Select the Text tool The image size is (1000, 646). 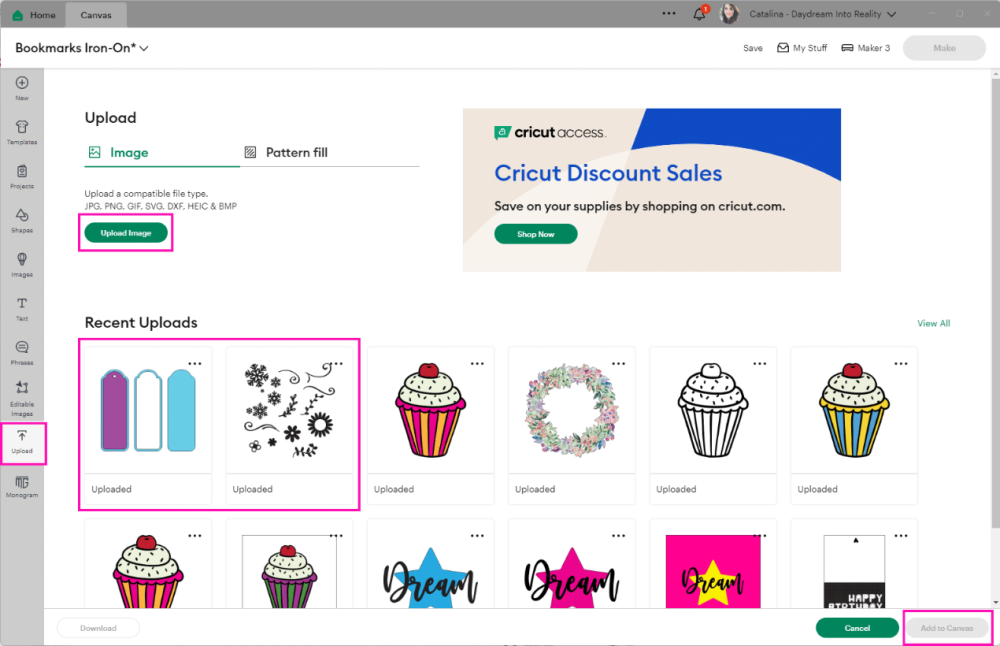(x=22, y=308)
